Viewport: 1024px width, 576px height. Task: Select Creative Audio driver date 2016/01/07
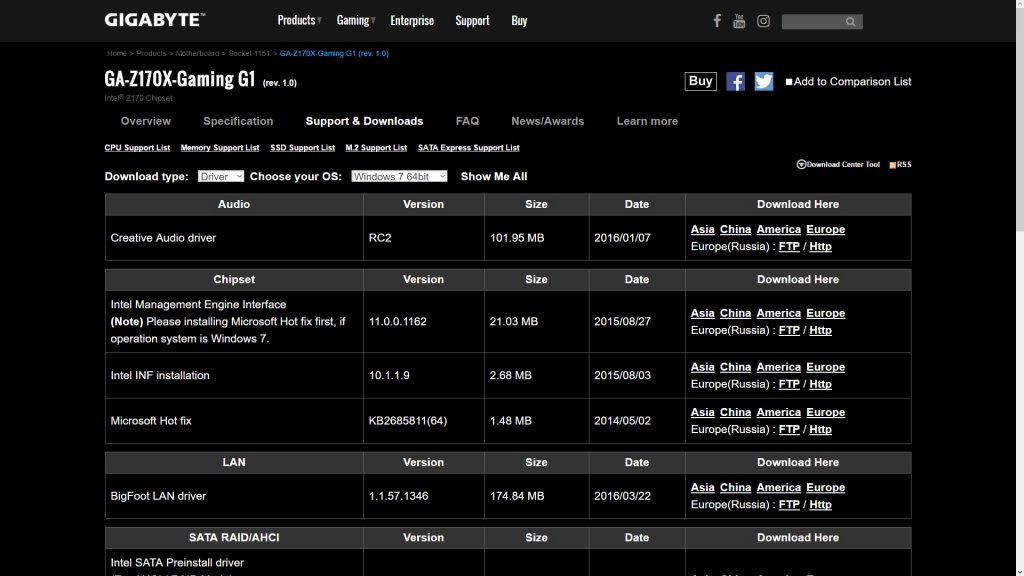[x=622, y=238]
